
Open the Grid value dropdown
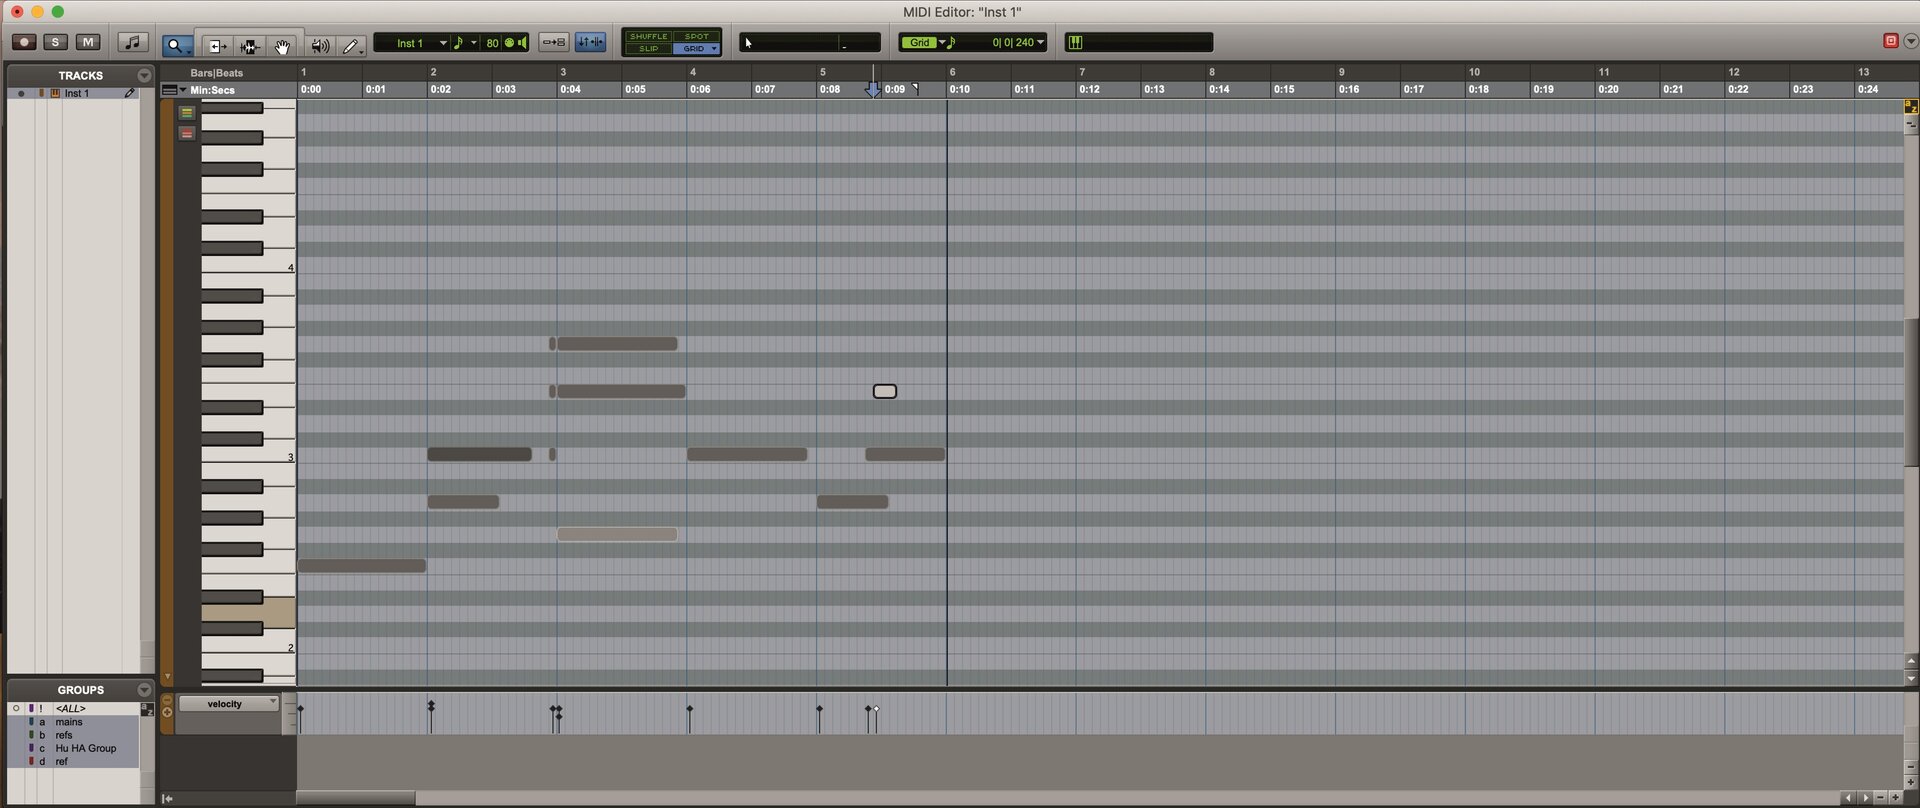pos(1041,42)
